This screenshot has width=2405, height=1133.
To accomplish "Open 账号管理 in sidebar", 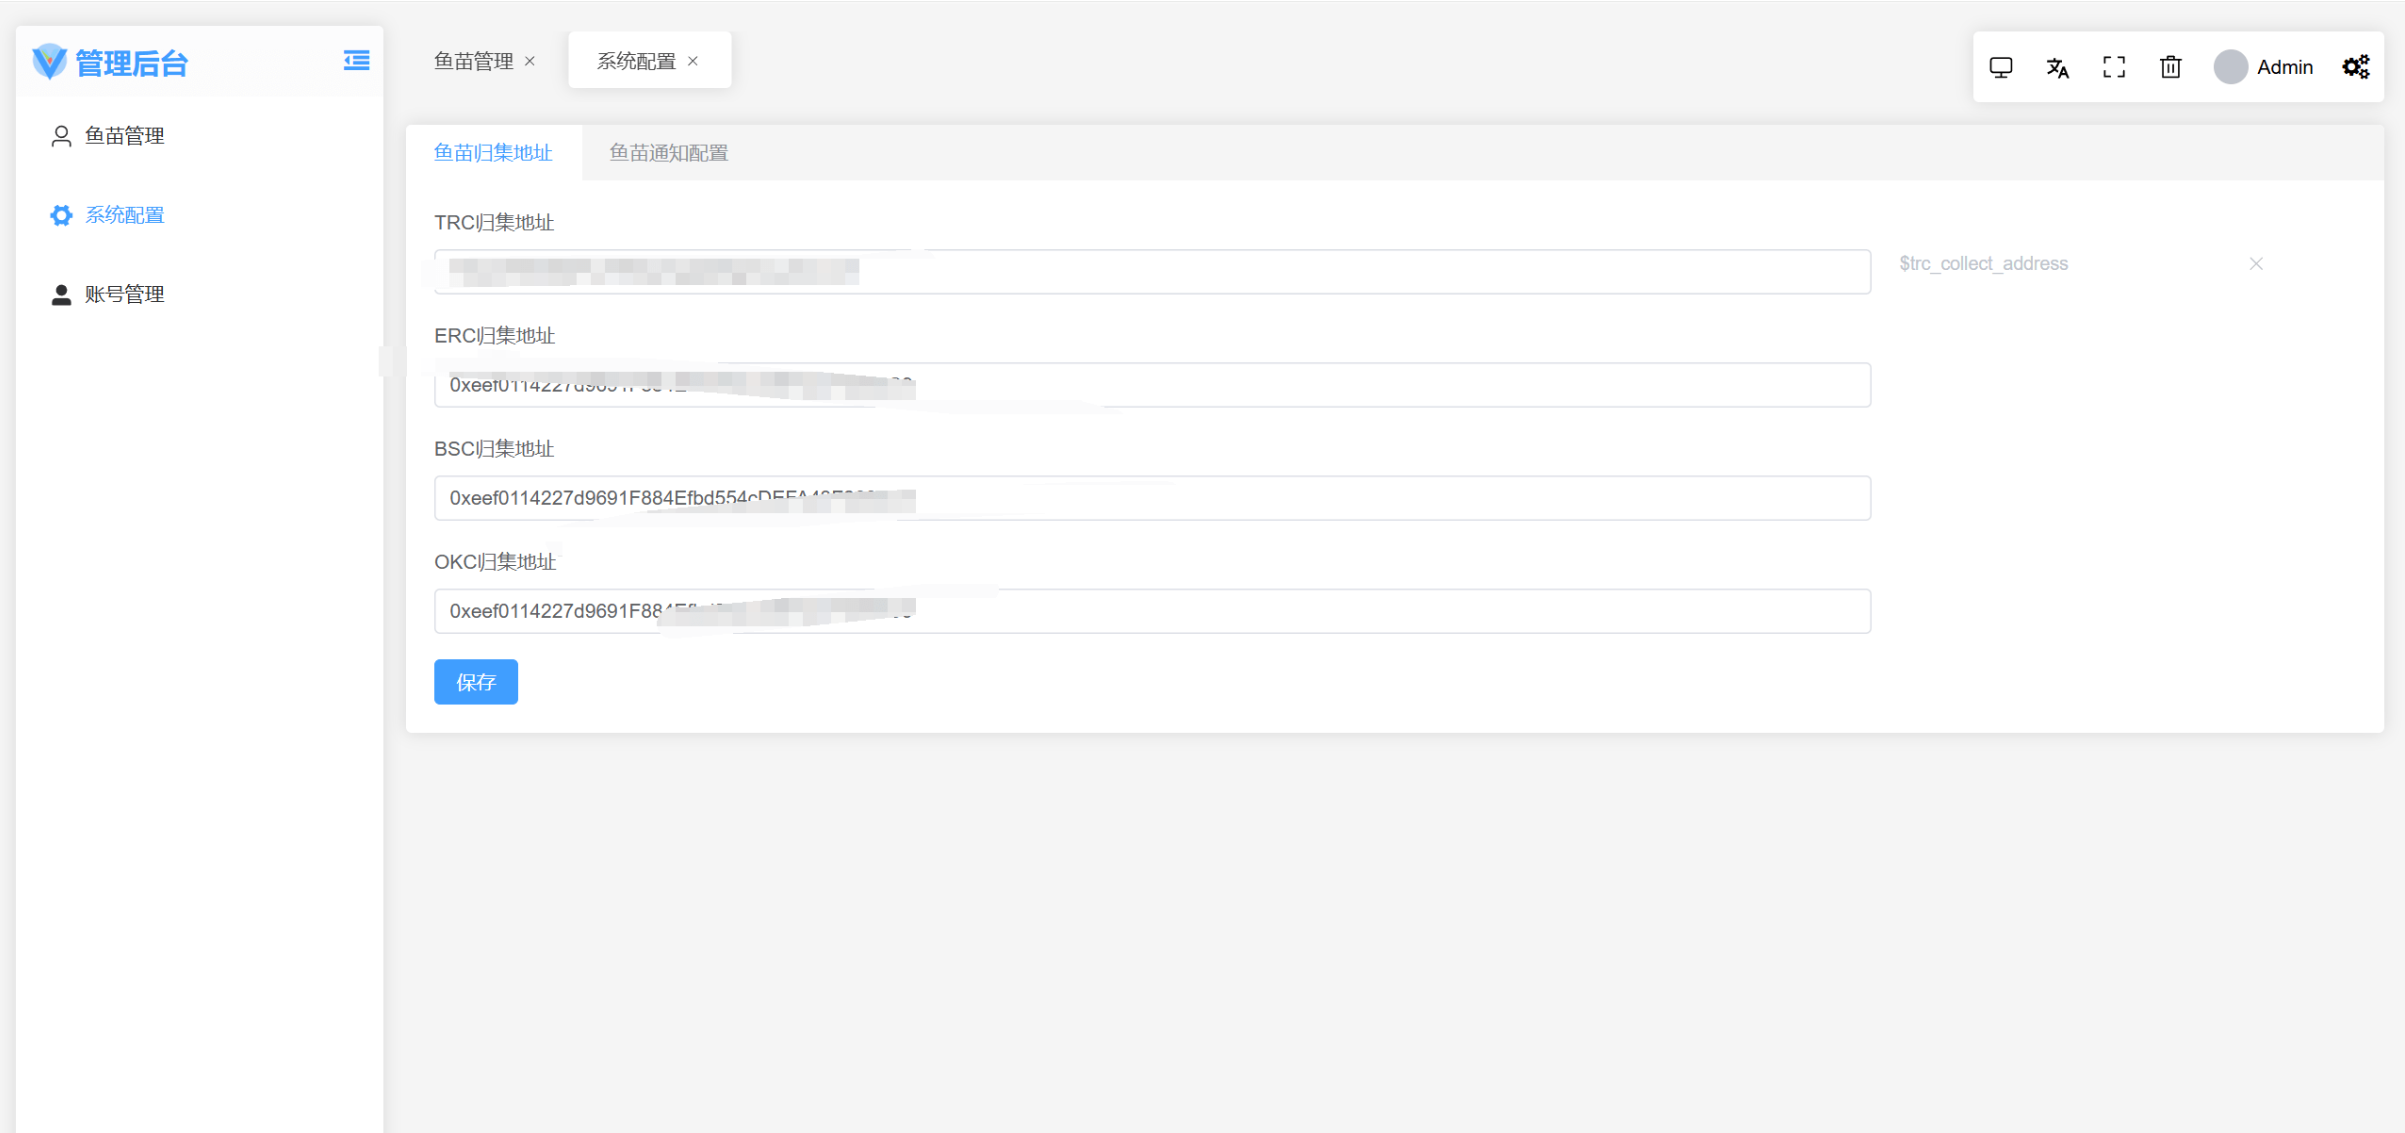I will [x=124, y=294].
